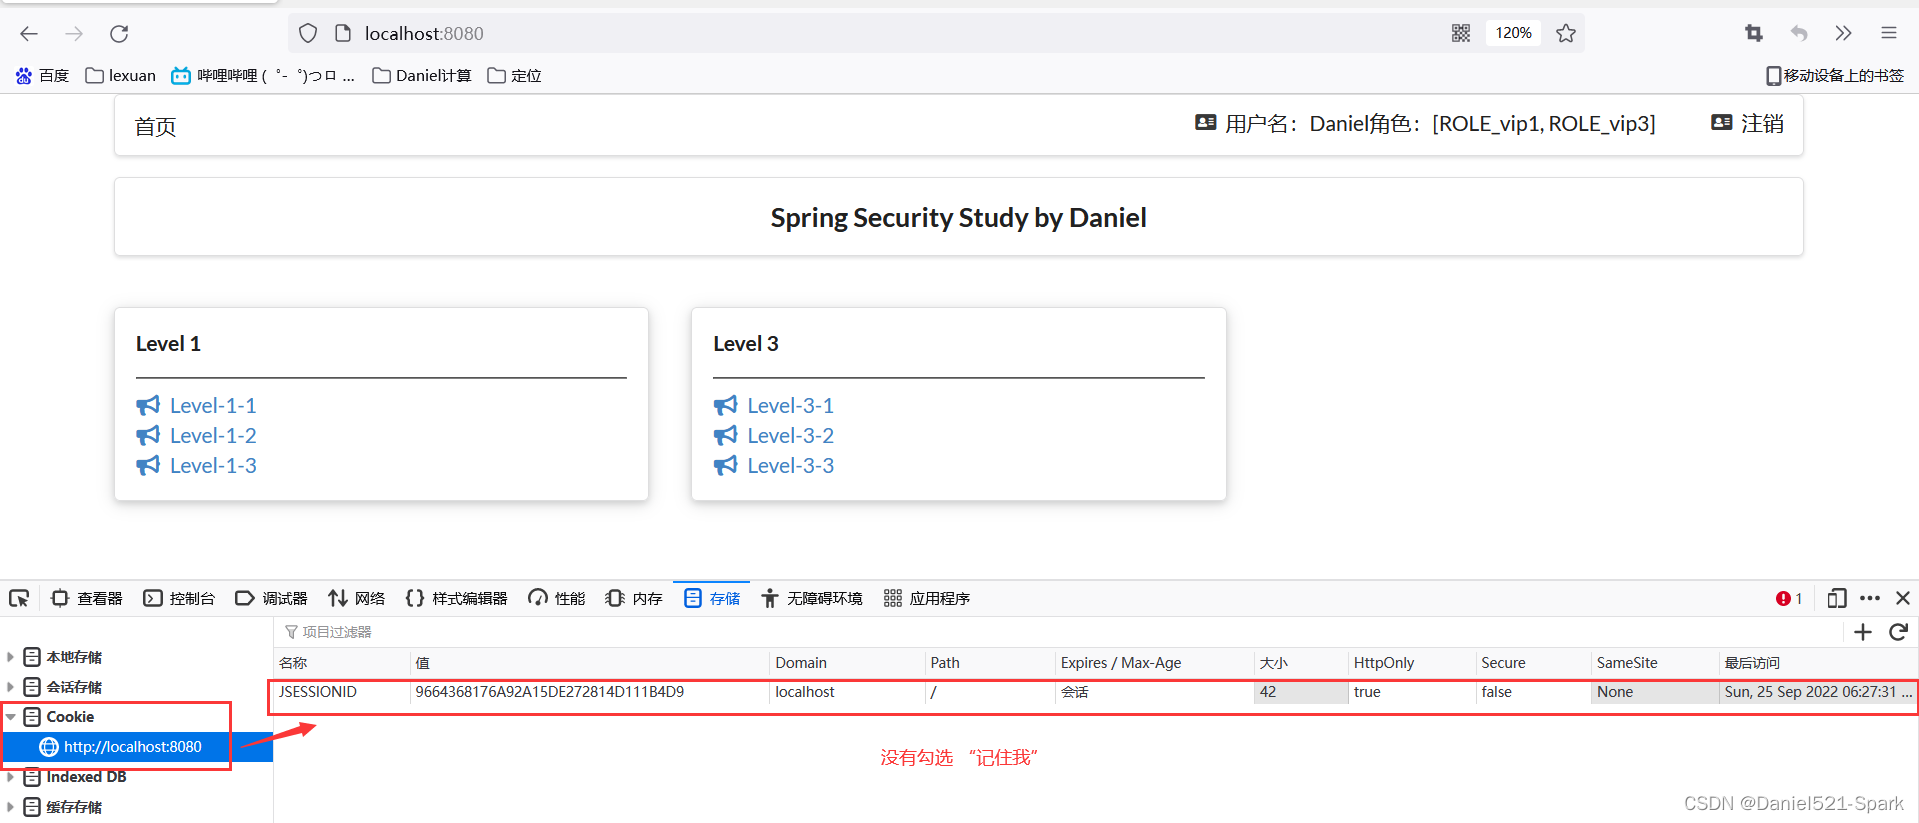Expand the Indexed DB tree node

tap(10, 777)
